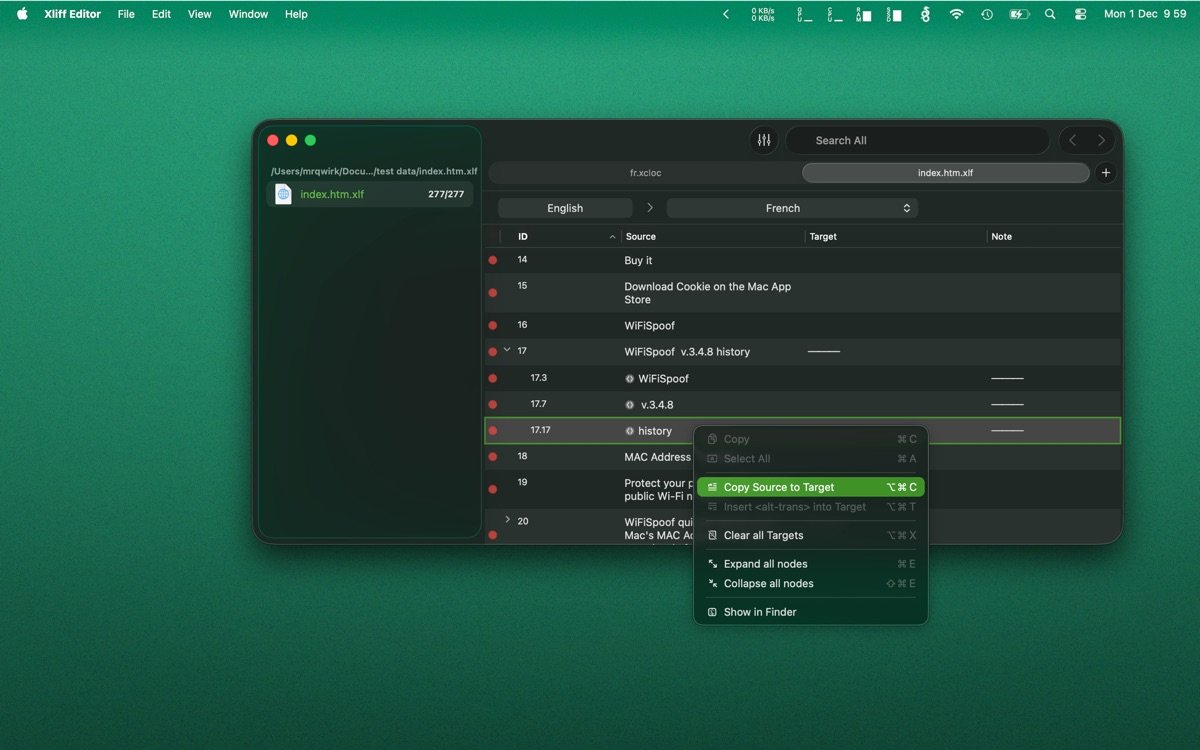The width and height of the screenshot is (1200, 750).
Task: Choose Expand all nodes
Action: tap(765, 564)
